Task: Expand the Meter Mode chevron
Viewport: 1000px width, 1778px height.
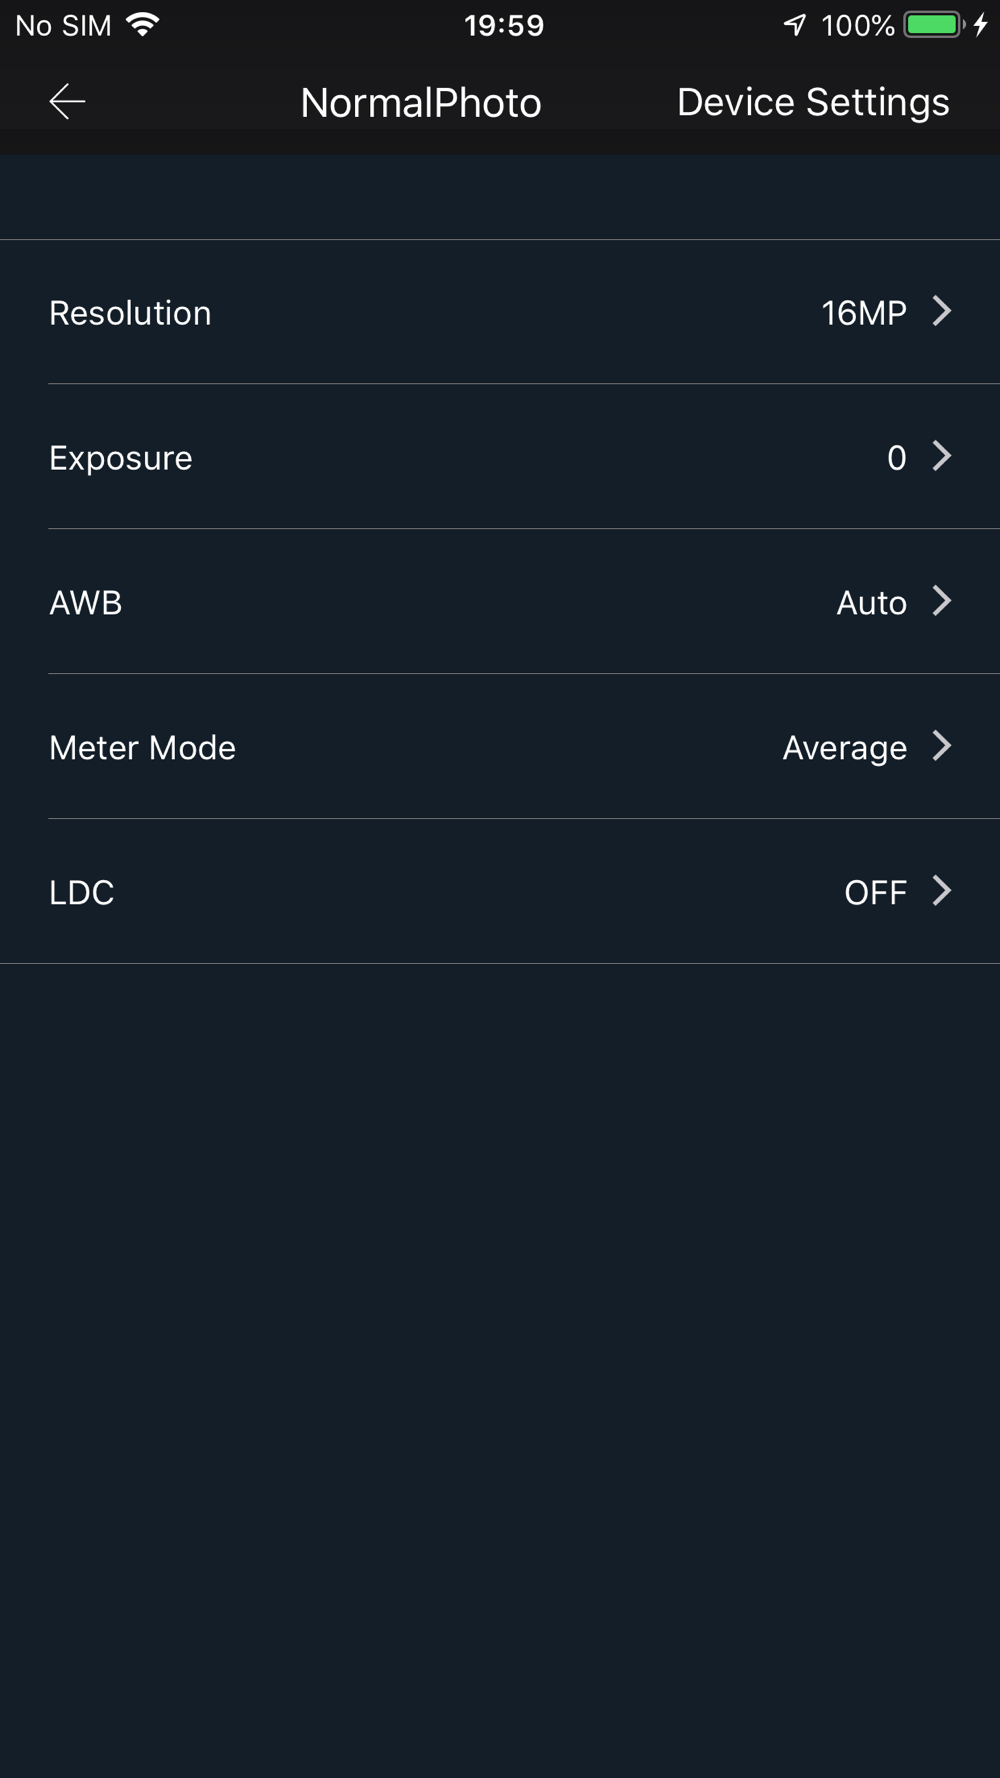Action: 942,746
